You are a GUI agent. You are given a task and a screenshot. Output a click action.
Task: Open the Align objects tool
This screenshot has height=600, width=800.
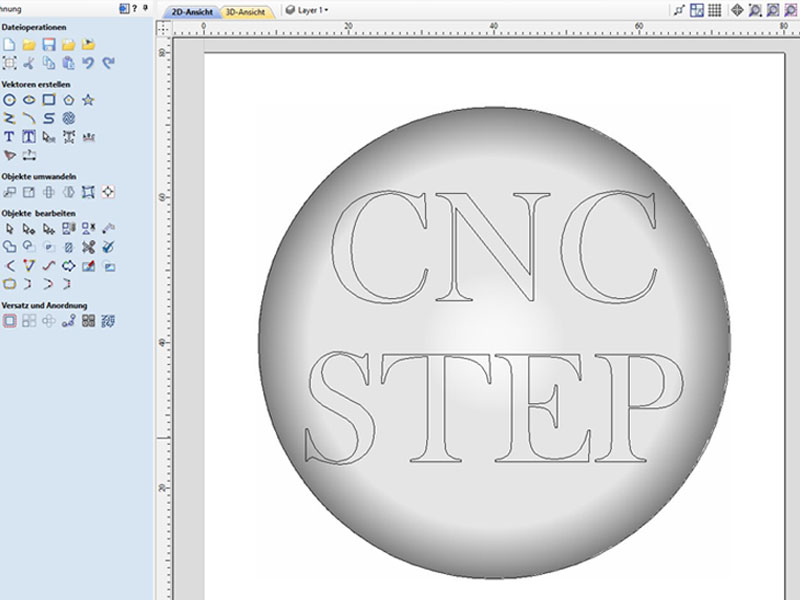[x=108, y=192]
